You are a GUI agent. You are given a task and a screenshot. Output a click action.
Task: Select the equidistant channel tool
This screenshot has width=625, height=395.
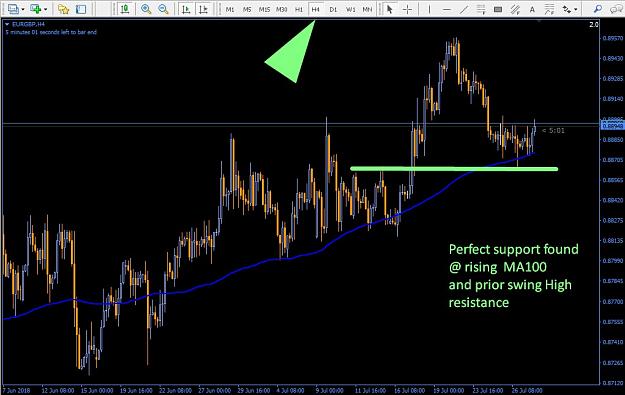pyautogui.click(x=515, y=9)
